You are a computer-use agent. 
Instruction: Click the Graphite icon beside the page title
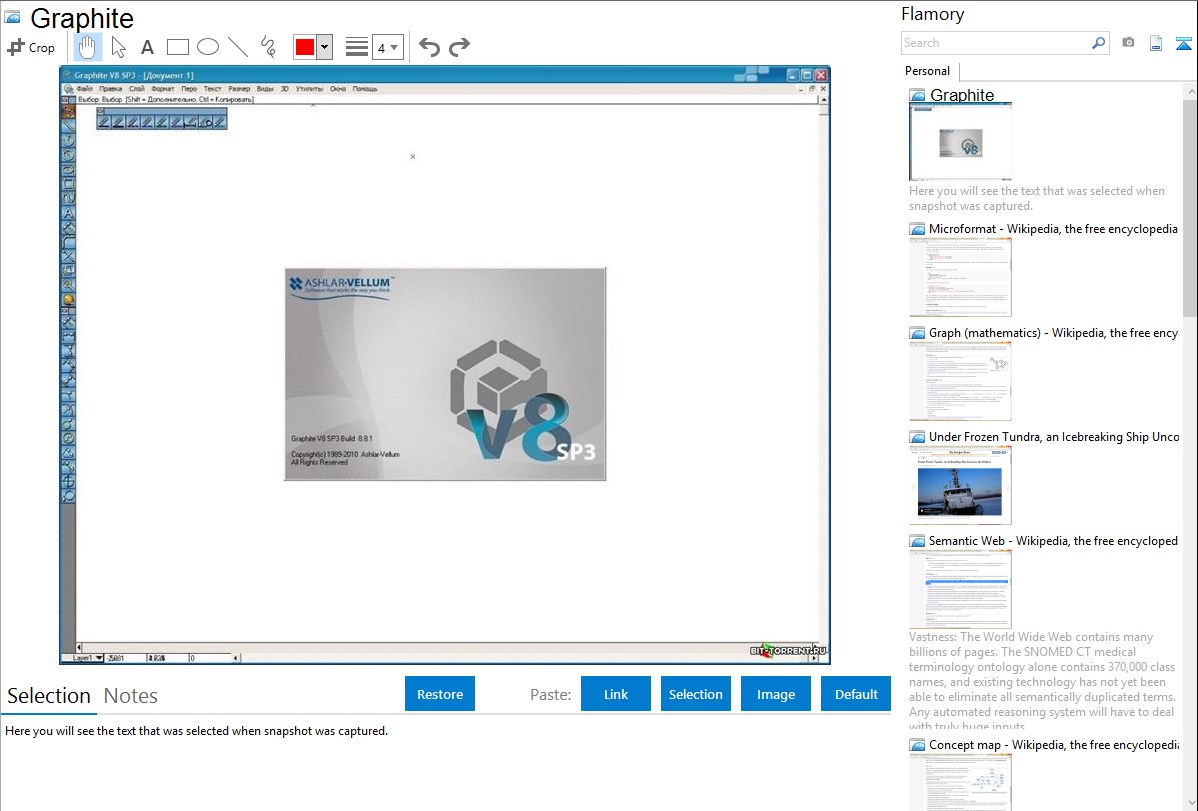(x=12, y=17)
